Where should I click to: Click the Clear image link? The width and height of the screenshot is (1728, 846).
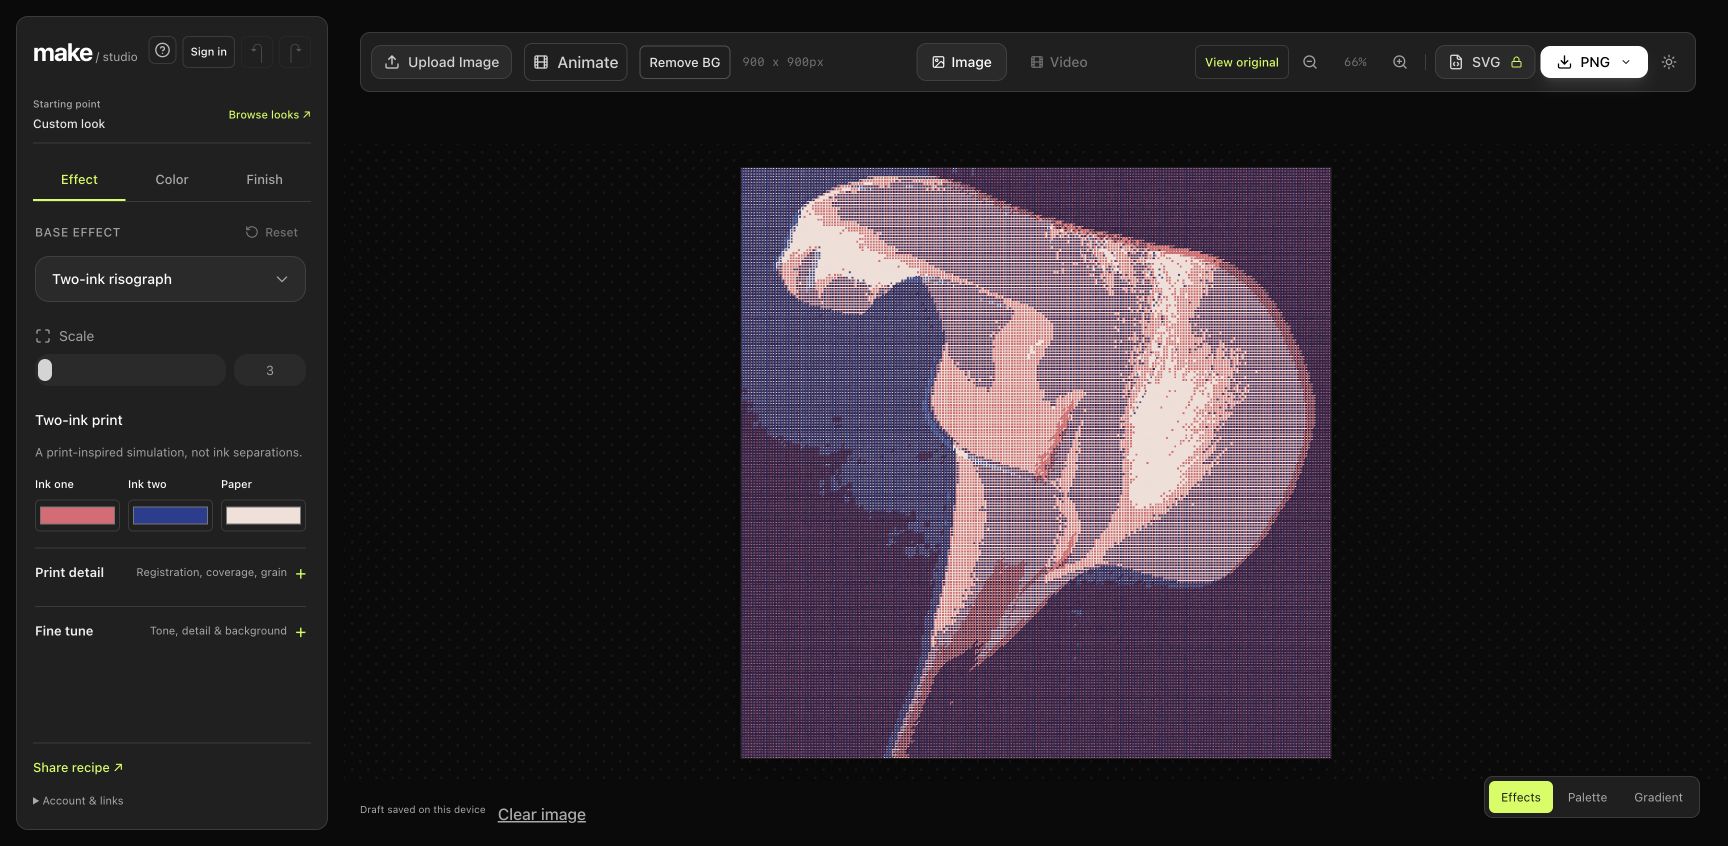point(542,815)
